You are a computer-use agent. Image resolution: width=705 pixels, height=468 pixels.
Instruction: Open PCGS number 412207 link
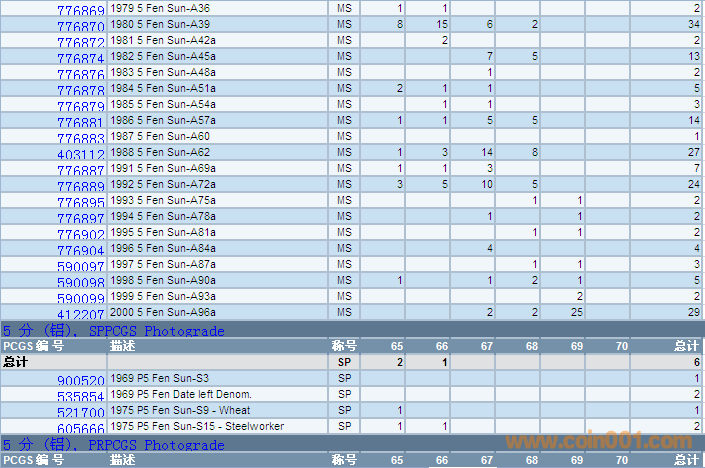pos(80,315)
